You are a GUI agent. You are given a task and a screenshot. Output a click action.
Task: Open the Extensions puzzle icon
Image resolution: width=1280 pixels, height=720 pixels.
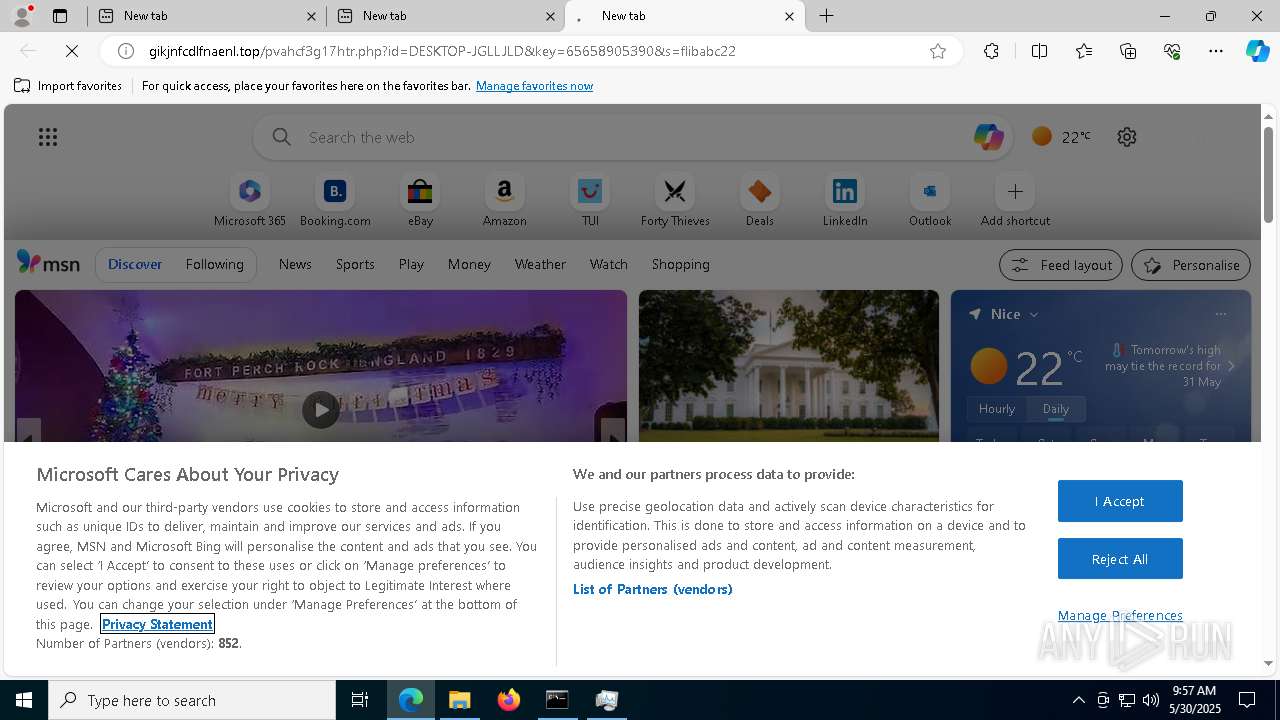[991, 51]
